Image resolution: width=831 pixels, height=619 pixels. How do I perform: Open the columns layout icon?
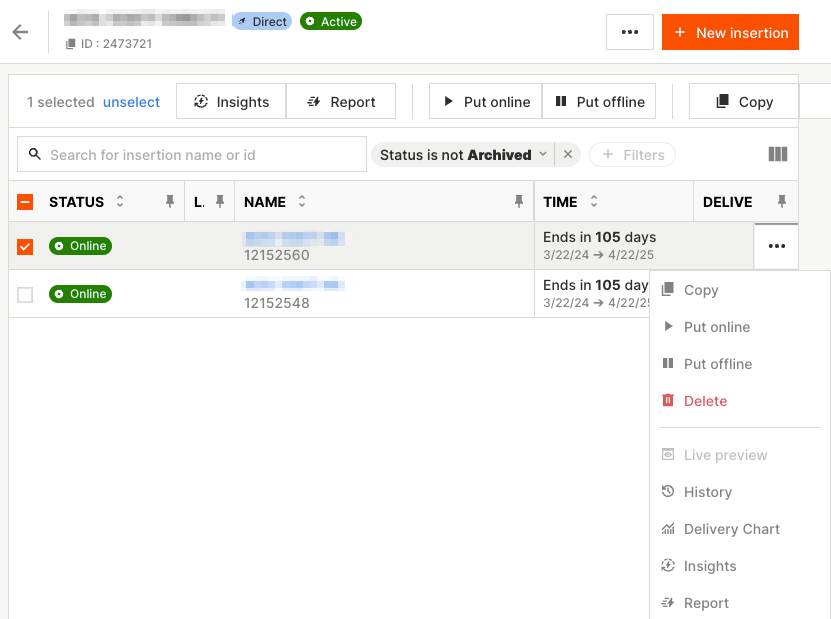click(777, 154)
